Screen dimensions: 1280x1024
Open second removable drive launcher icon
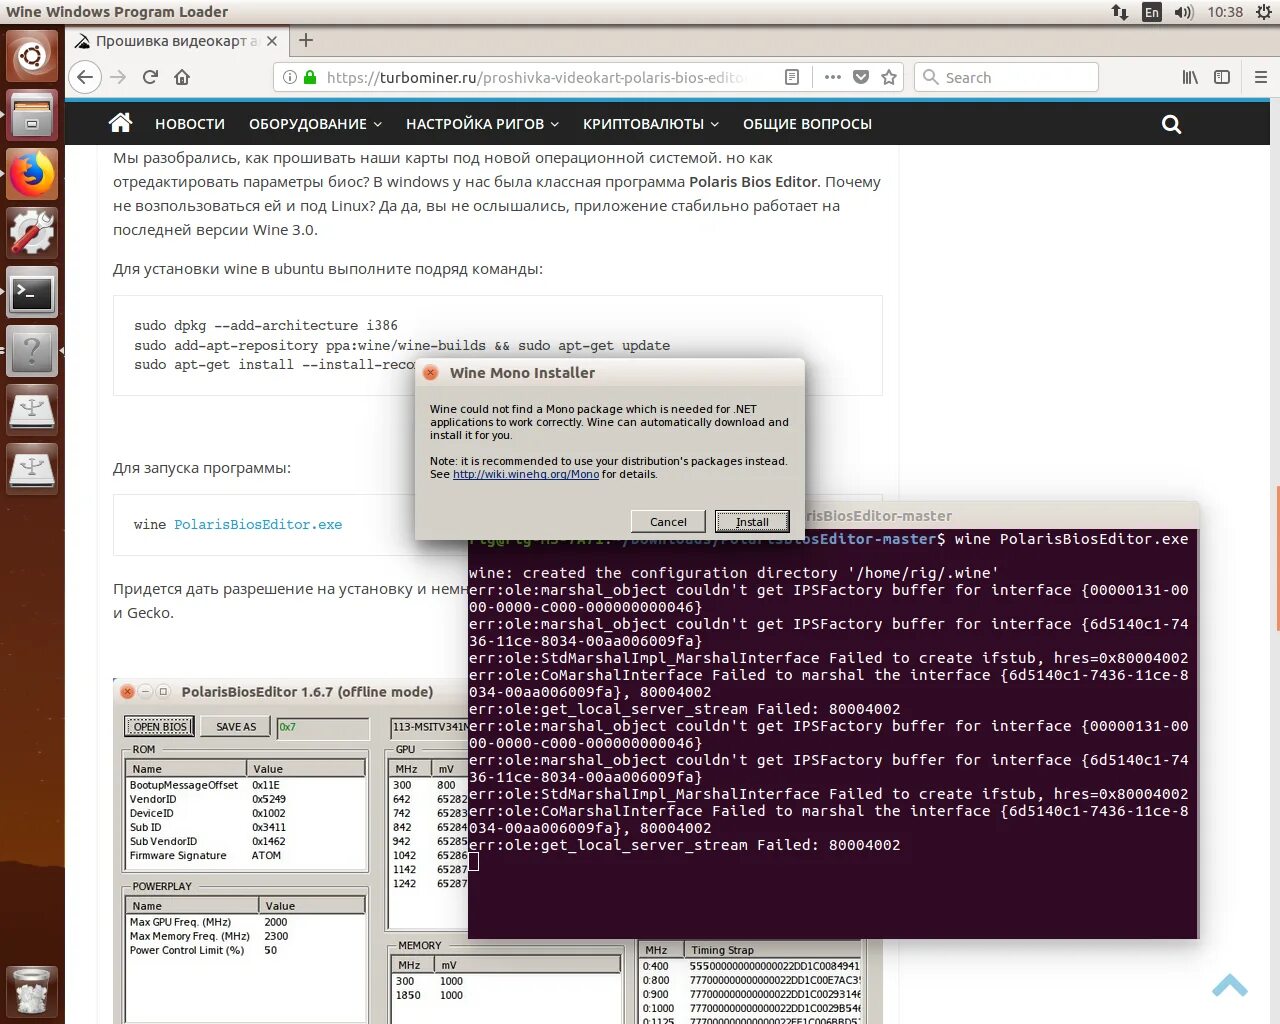tap(32, 469)
